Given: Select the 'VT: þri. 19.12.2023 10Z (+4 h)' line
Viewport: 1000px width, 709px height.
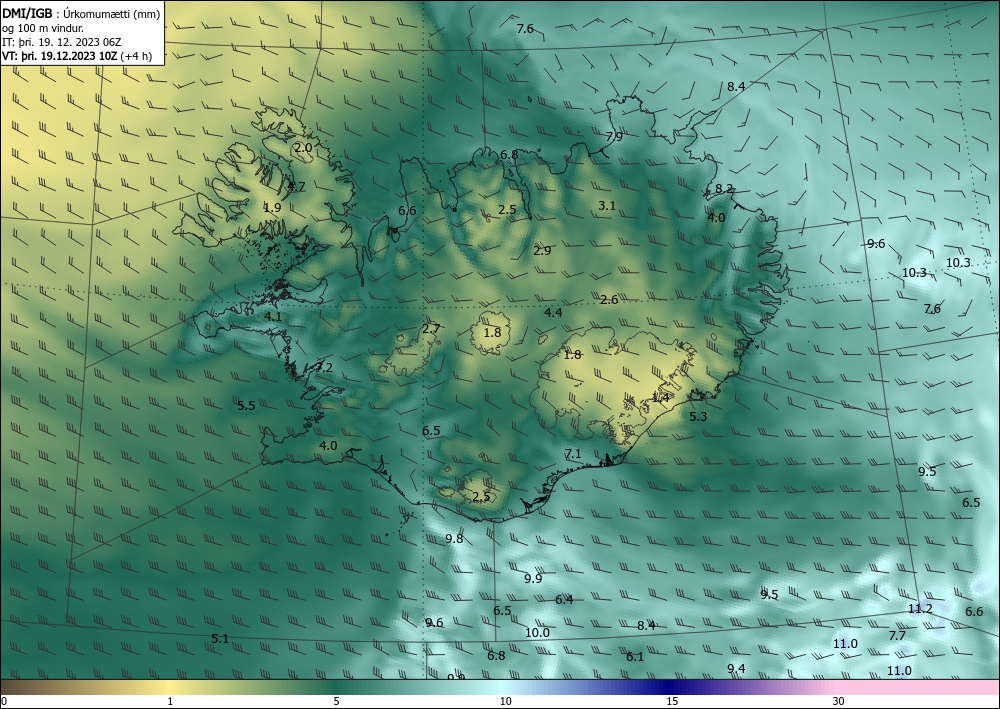Looking at the screenshot, I should click(77, 55).
